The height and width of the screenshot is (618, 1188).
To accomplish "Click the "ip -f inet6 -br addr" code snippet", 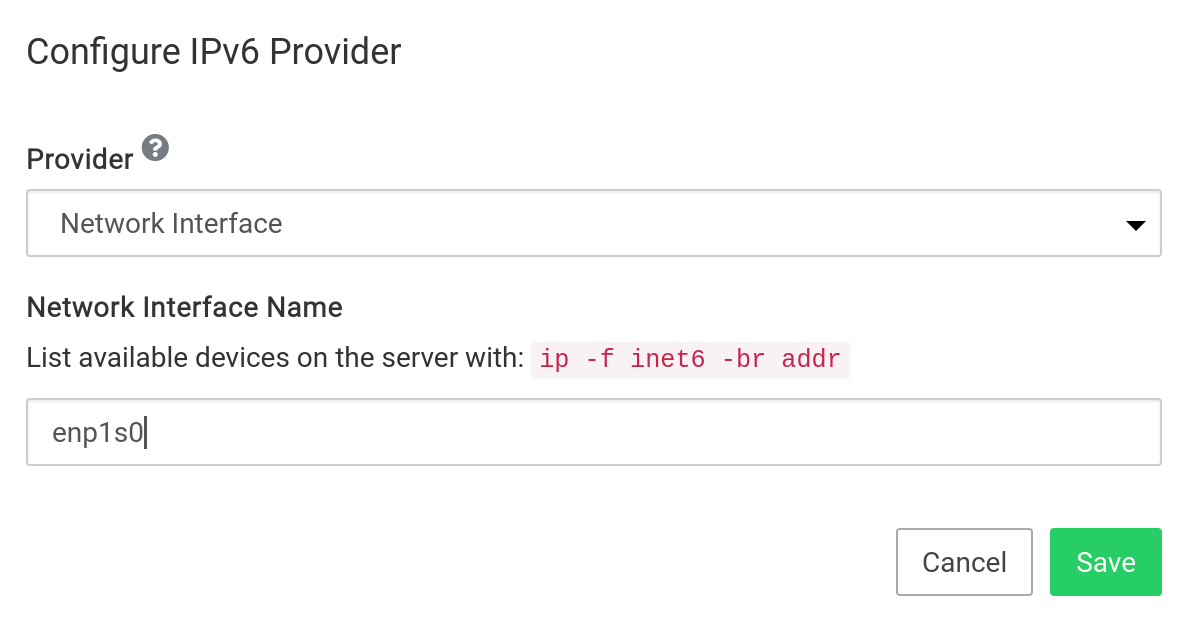I will pos(690,359).
